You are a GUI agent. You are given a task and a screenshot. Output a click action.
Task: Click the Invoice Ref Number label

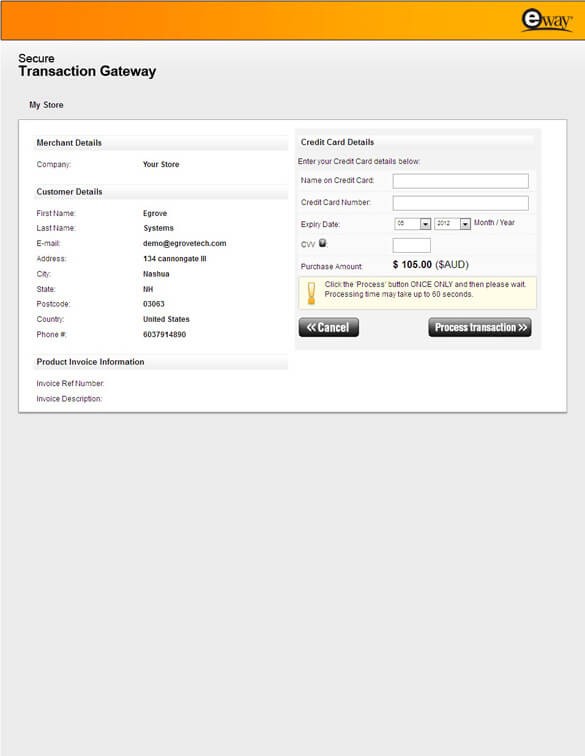click(70, 384)
